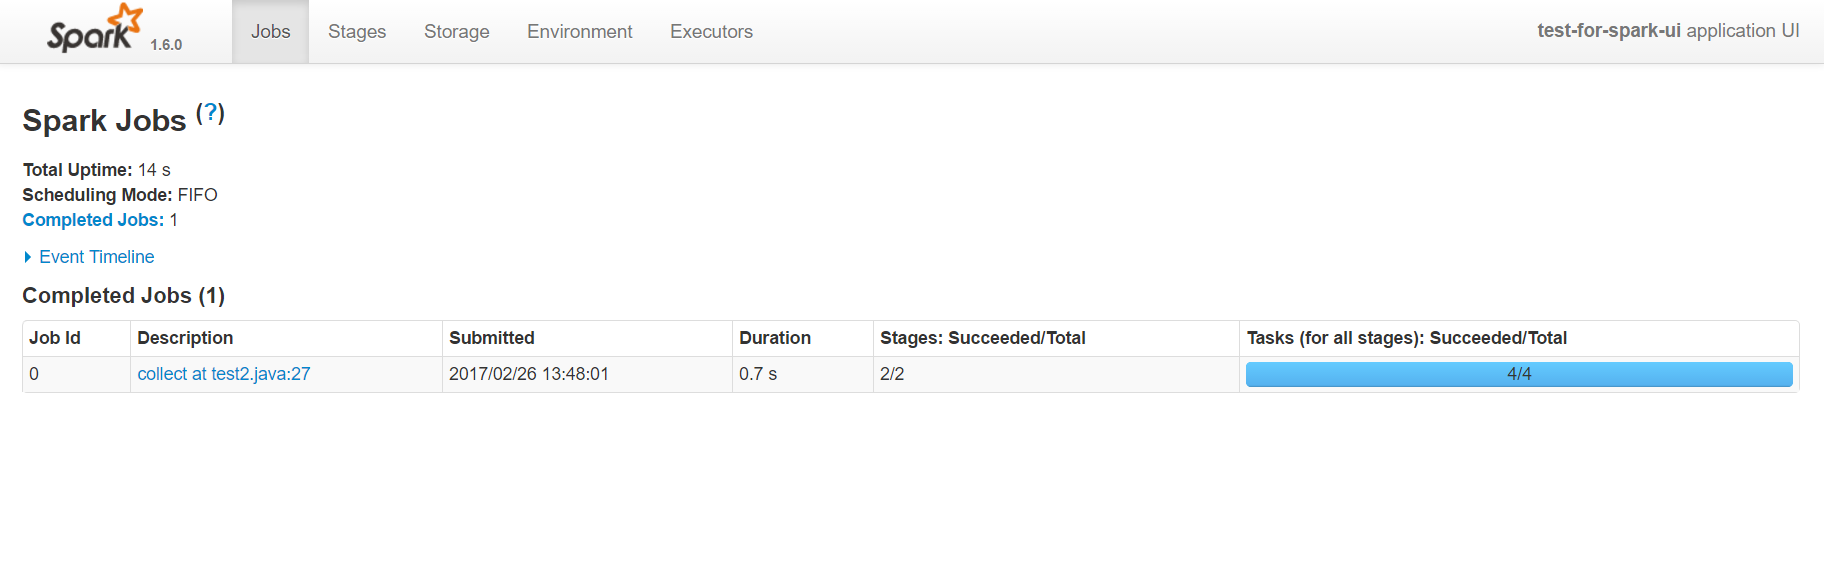Switch to the Jobs tab
Image resolution: width=1824 pixels, height=562 pixels.
[270, 32]
